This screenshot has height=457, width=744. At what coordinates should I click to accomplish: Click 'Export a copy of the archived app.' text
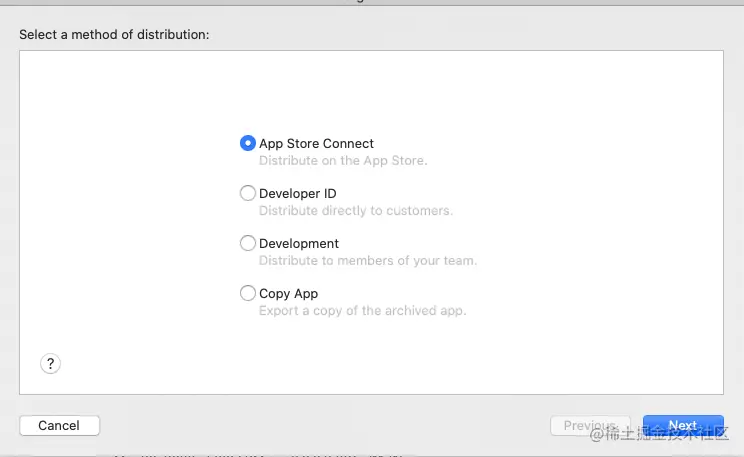(363, 311)
